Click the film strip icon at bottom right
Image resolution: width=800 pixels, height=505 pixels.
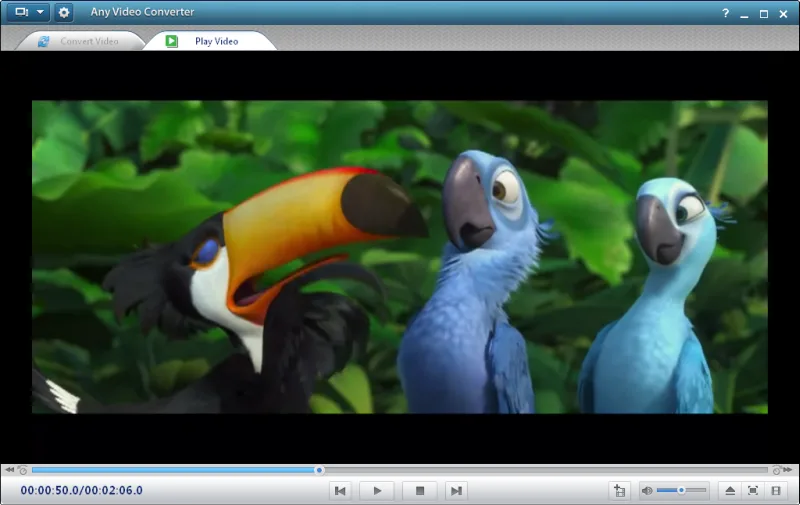tap(776, 491)
